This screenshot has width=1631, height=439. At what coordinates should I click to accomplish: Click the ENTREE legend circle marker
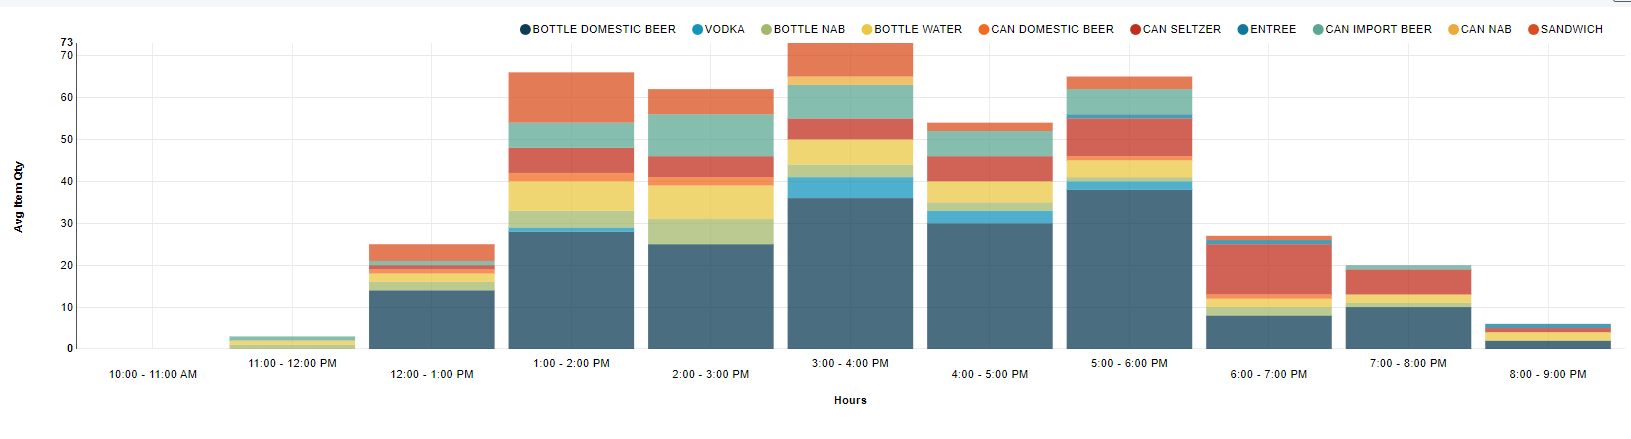tap(1243, 30)
